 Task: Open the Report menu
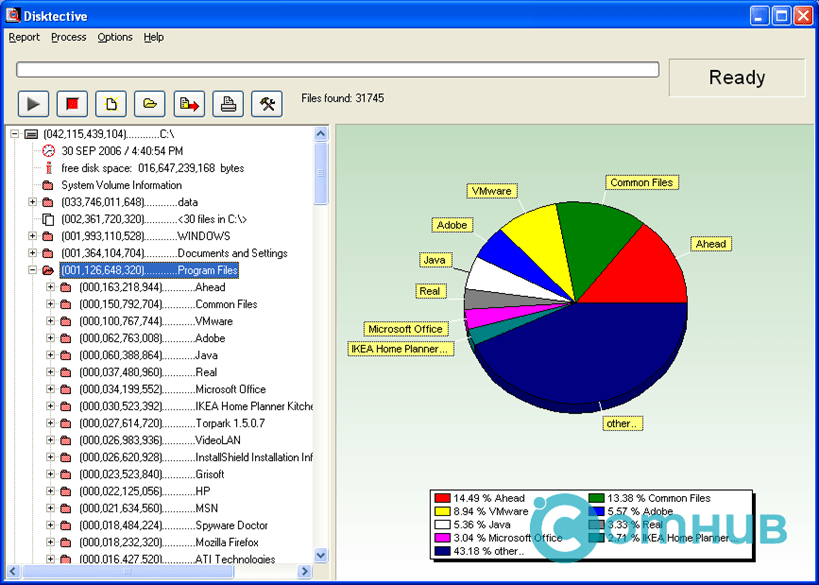[24, 37]
